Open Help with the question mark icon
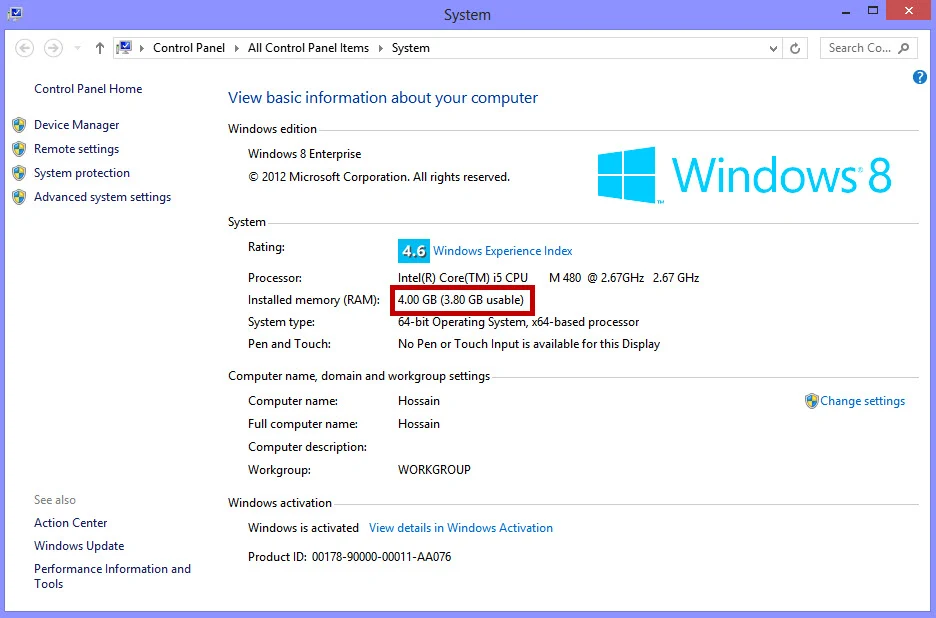Image resolution: width=936 pixels, height=618 pixels. (x=919, y=77)
